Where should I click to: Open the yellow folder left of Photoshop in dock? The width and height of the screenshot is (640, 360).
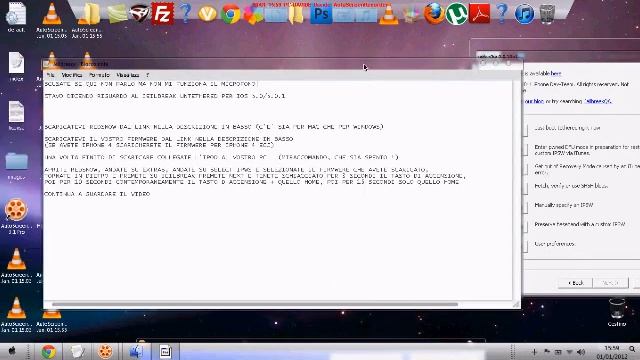tap(296, 15)
